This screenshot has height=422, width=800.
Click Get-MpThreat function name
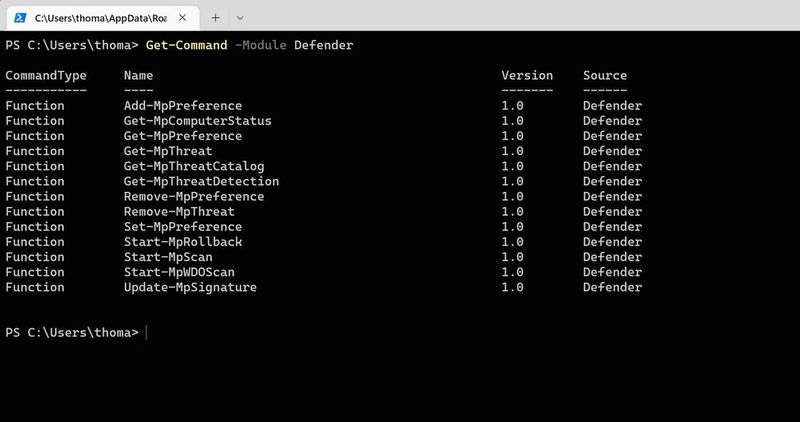[168, 151]
